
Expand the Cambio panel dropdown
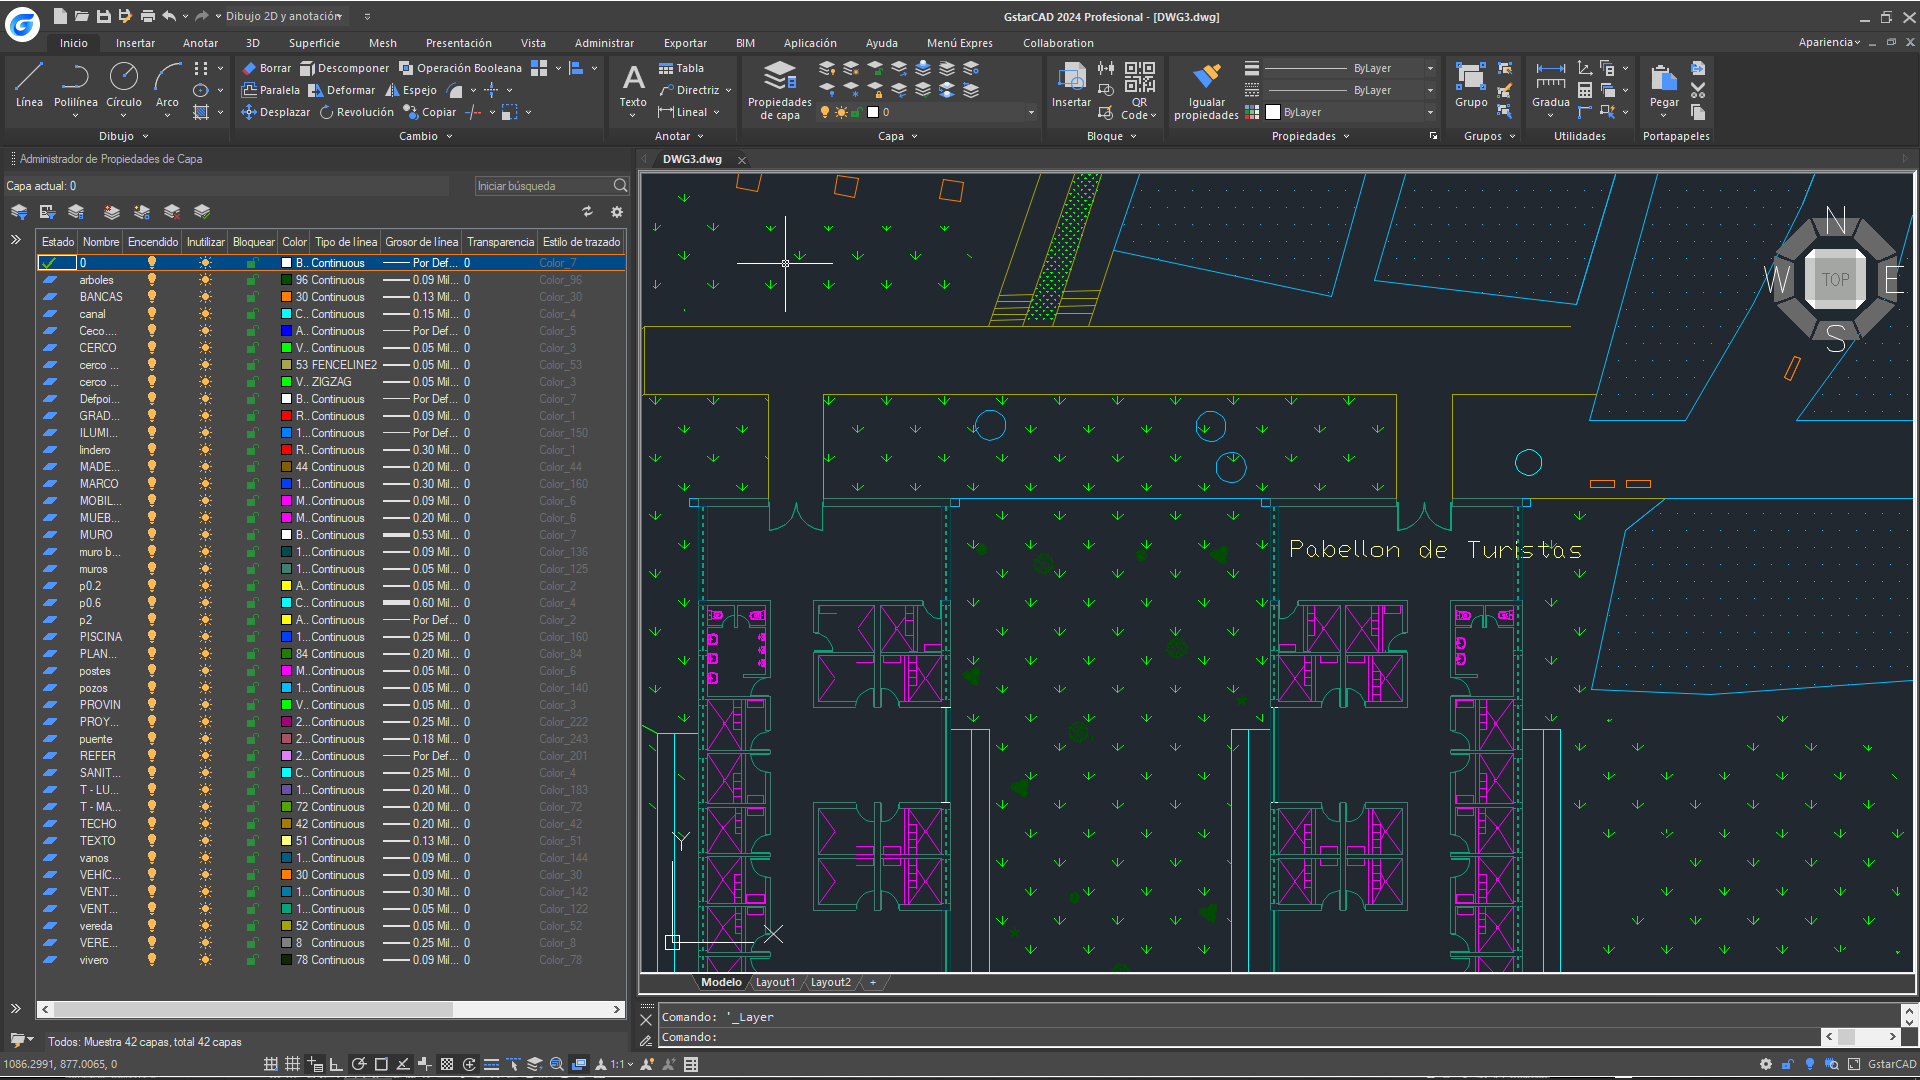tap(449, 136)
